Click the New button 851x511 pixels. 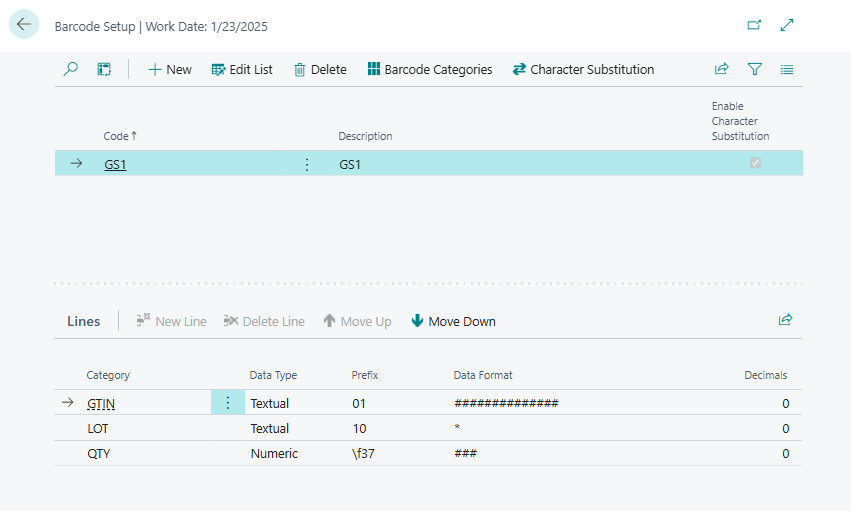point(169,69)
